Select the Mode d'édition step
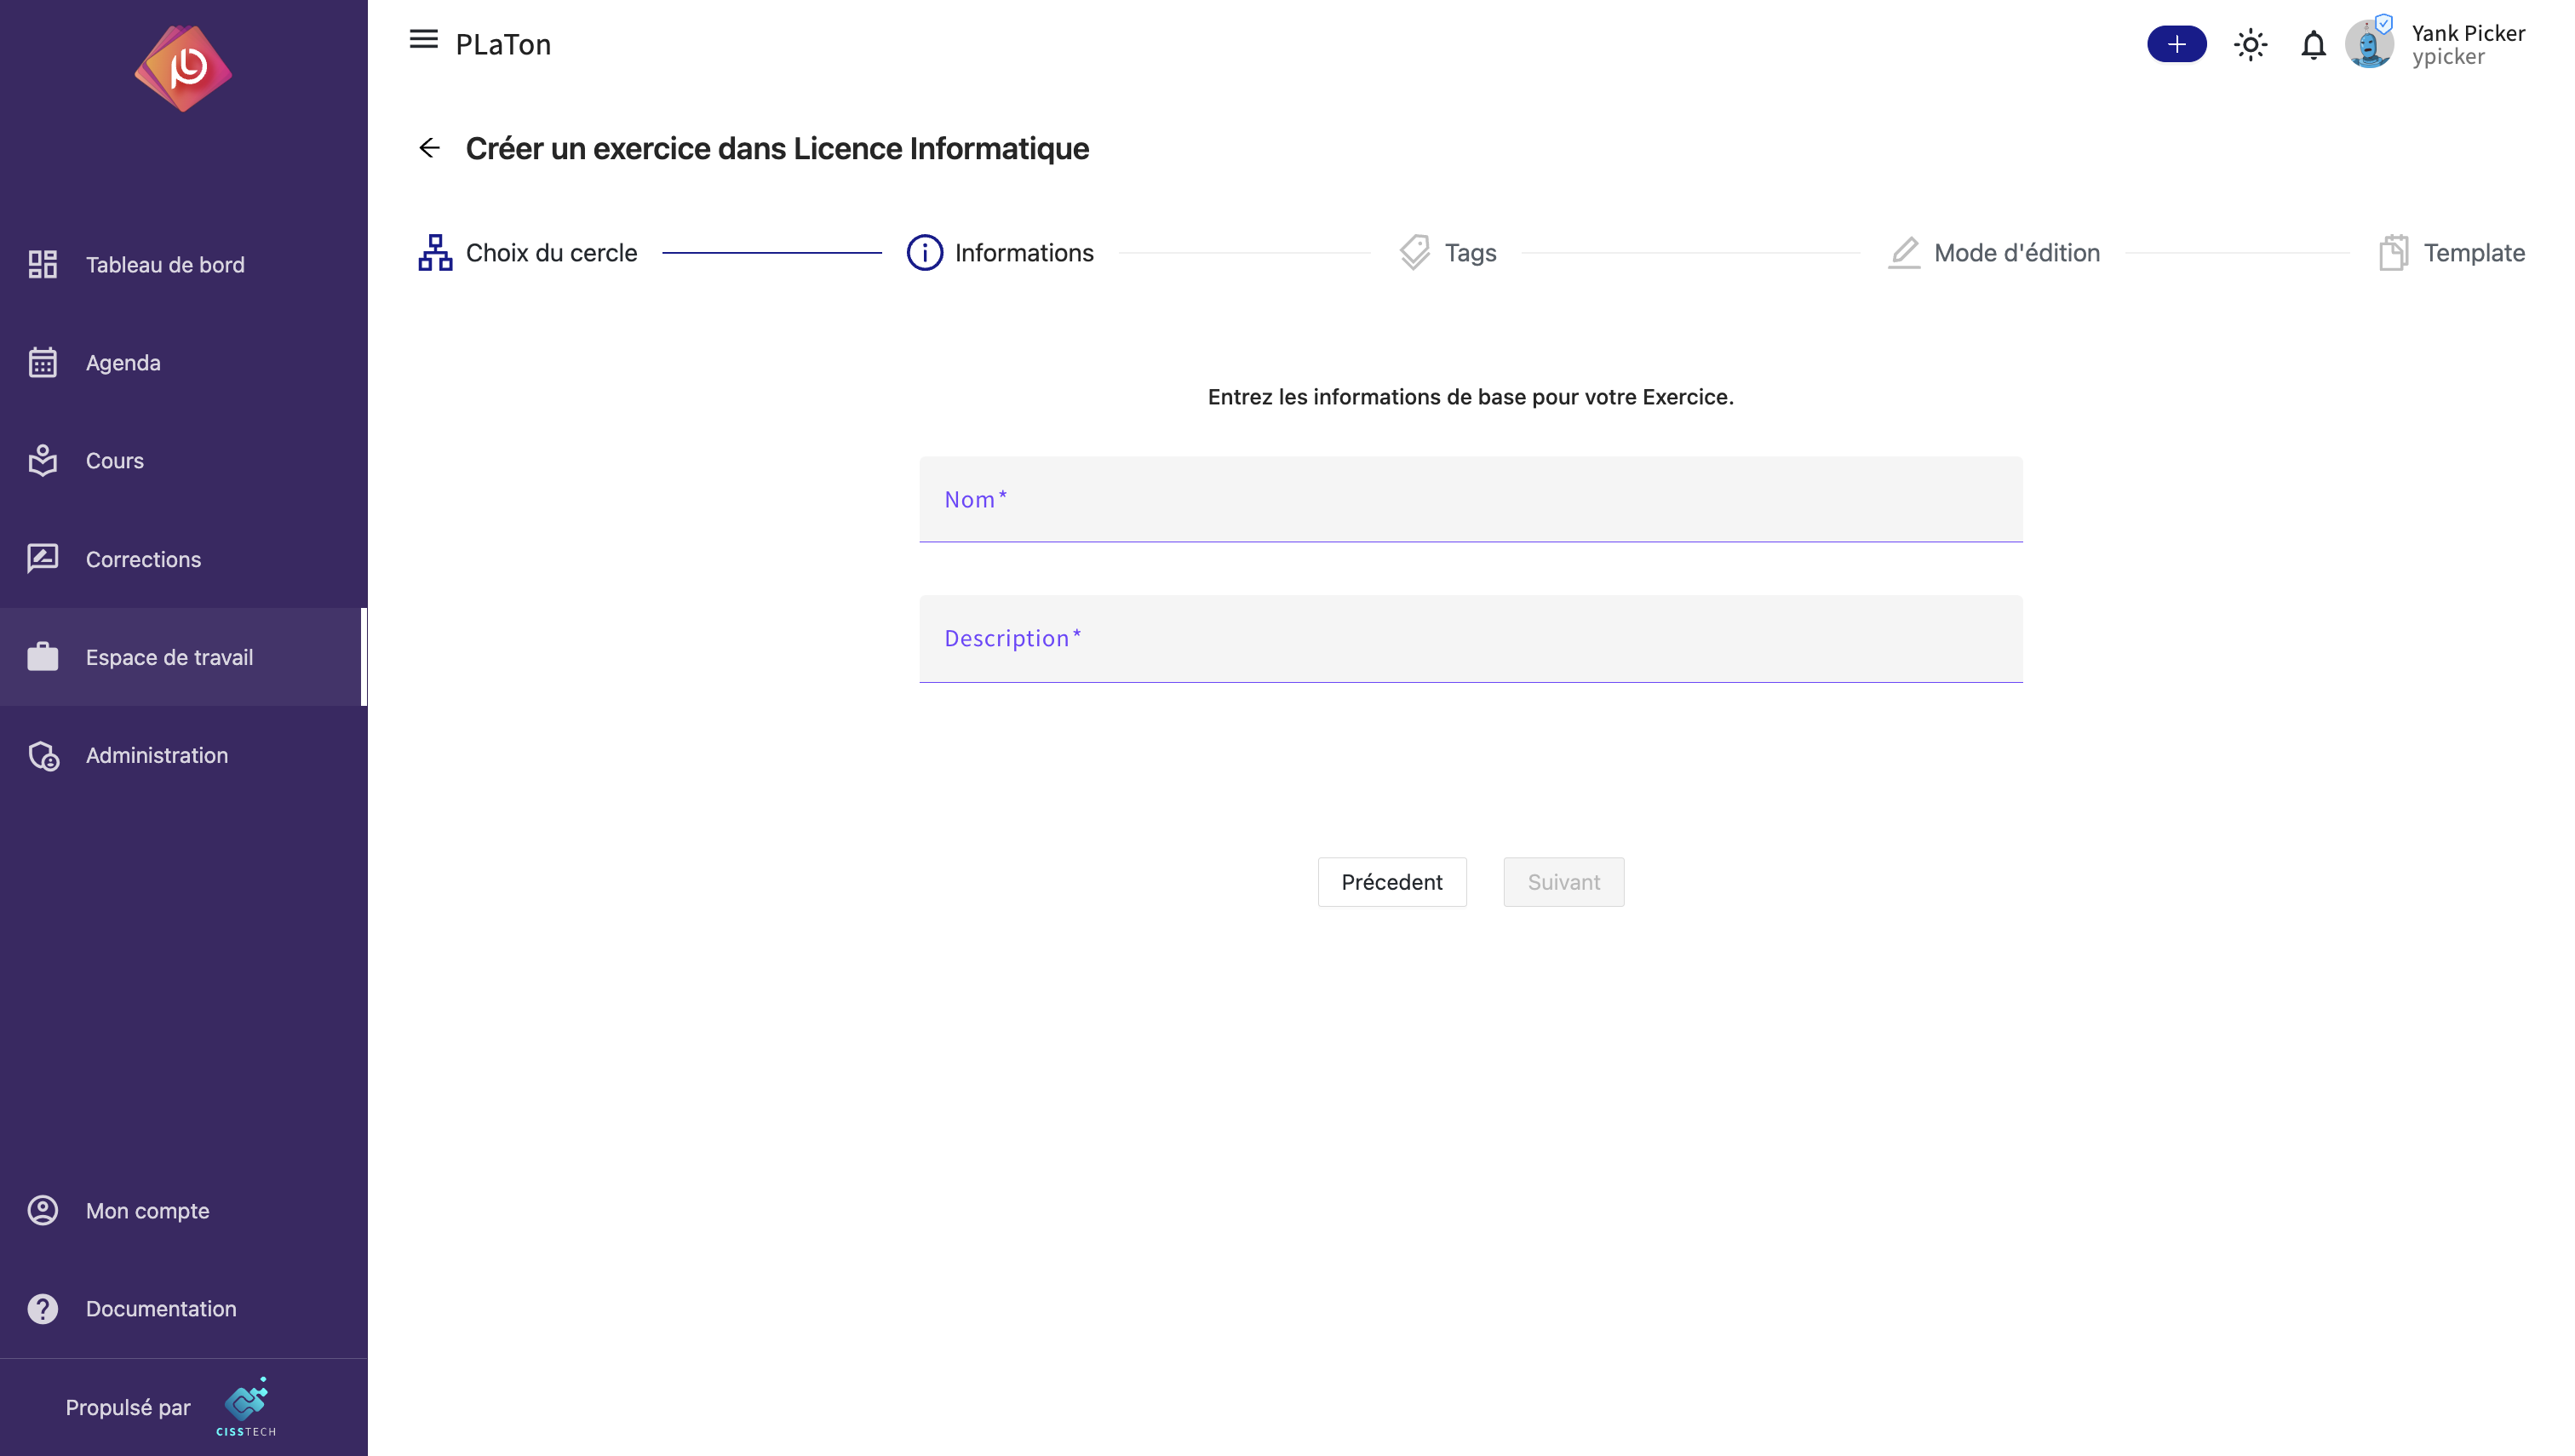Image resolution: width=2575 pixels, height=1456 pixels. click(x=1993, y=251)
